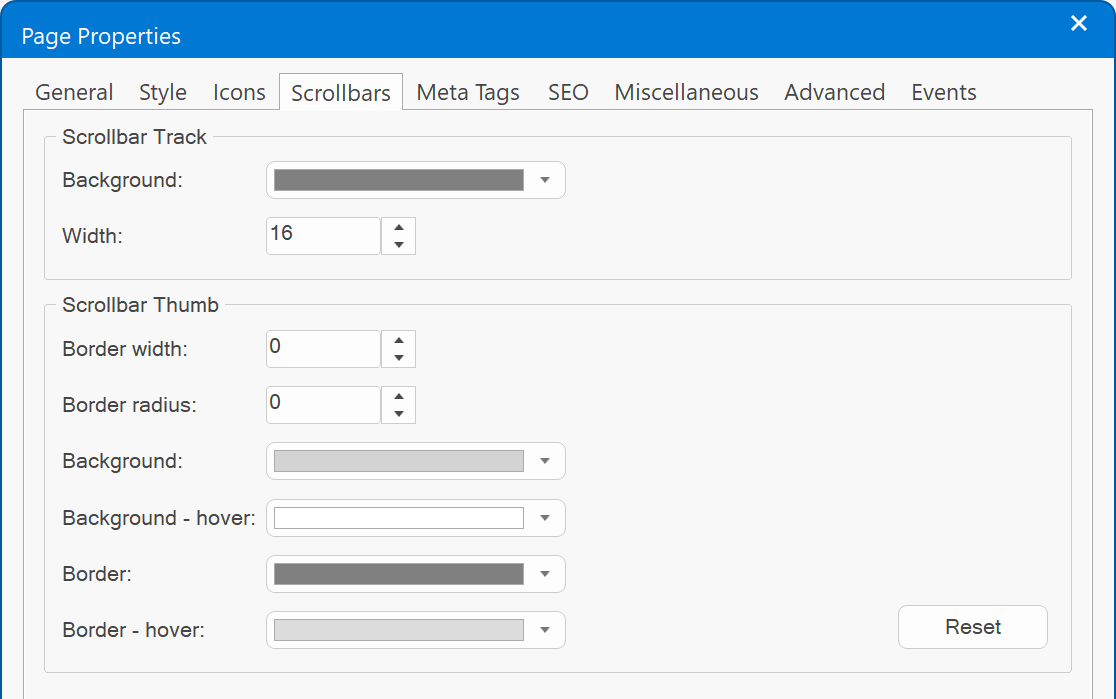This screenshot has height=699, width=1116.
Task: Increase Border radius with up arrow
Action: [x=399, y=396]
